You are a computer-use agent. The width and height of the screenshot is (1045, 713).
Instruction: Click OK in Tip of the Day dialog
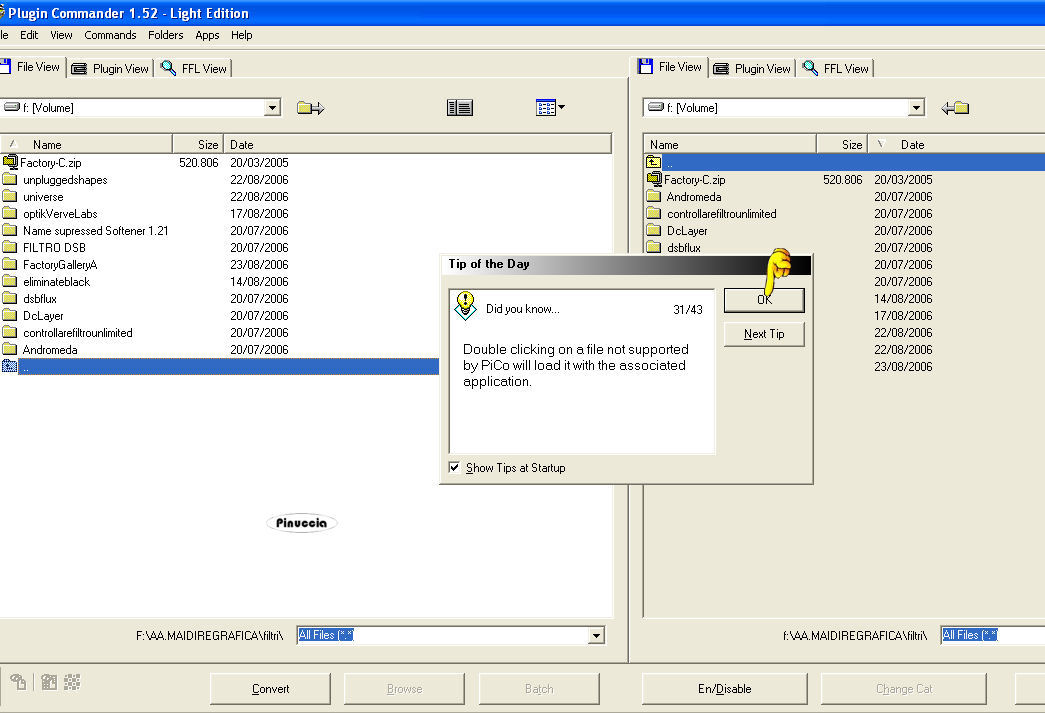coord(764,300)
